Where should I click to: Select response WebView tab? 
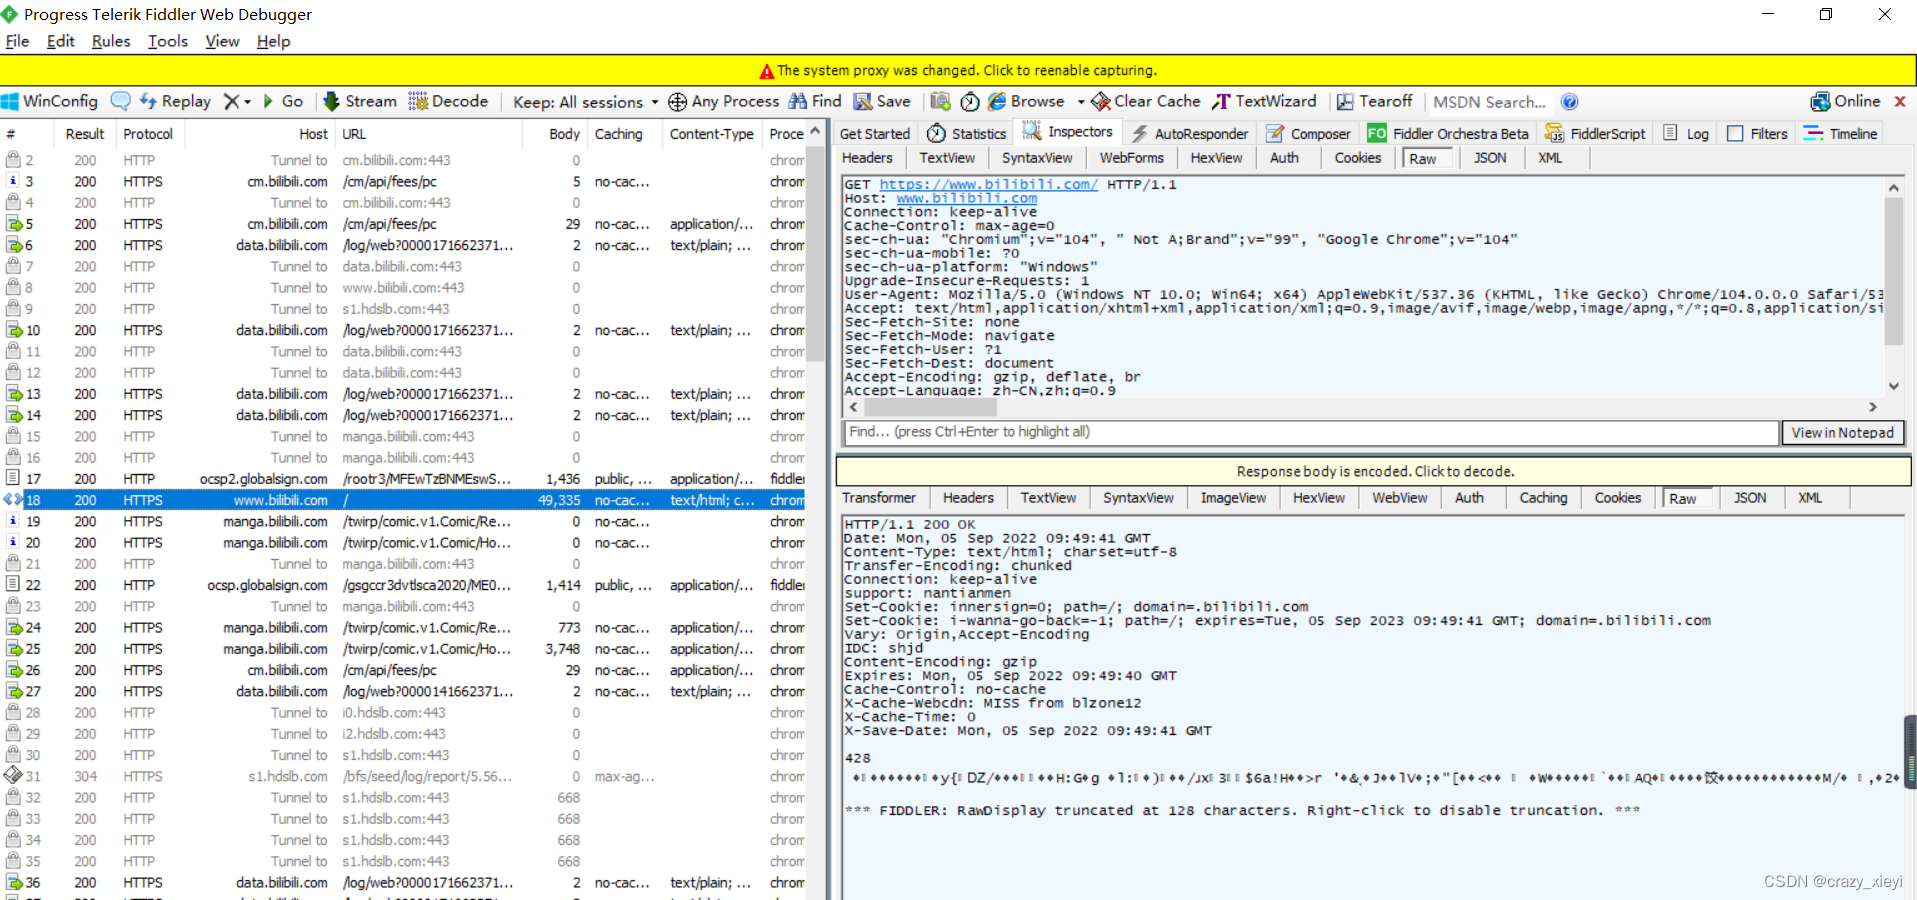tap(1400, 498)
